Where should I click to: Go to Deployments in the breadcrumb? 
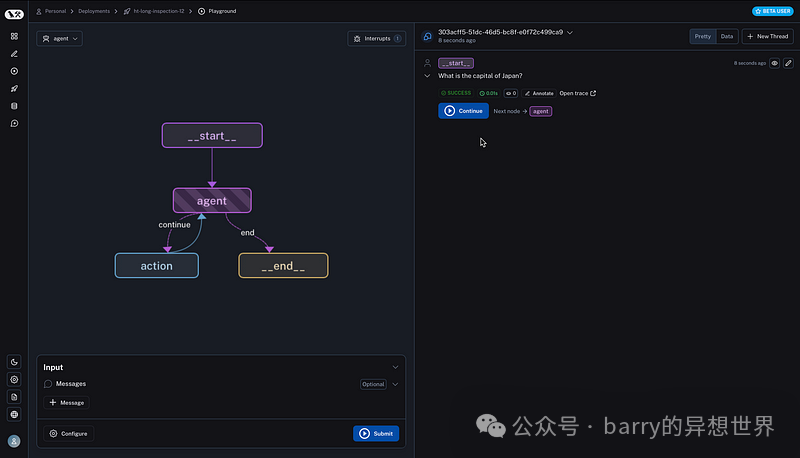94,11
